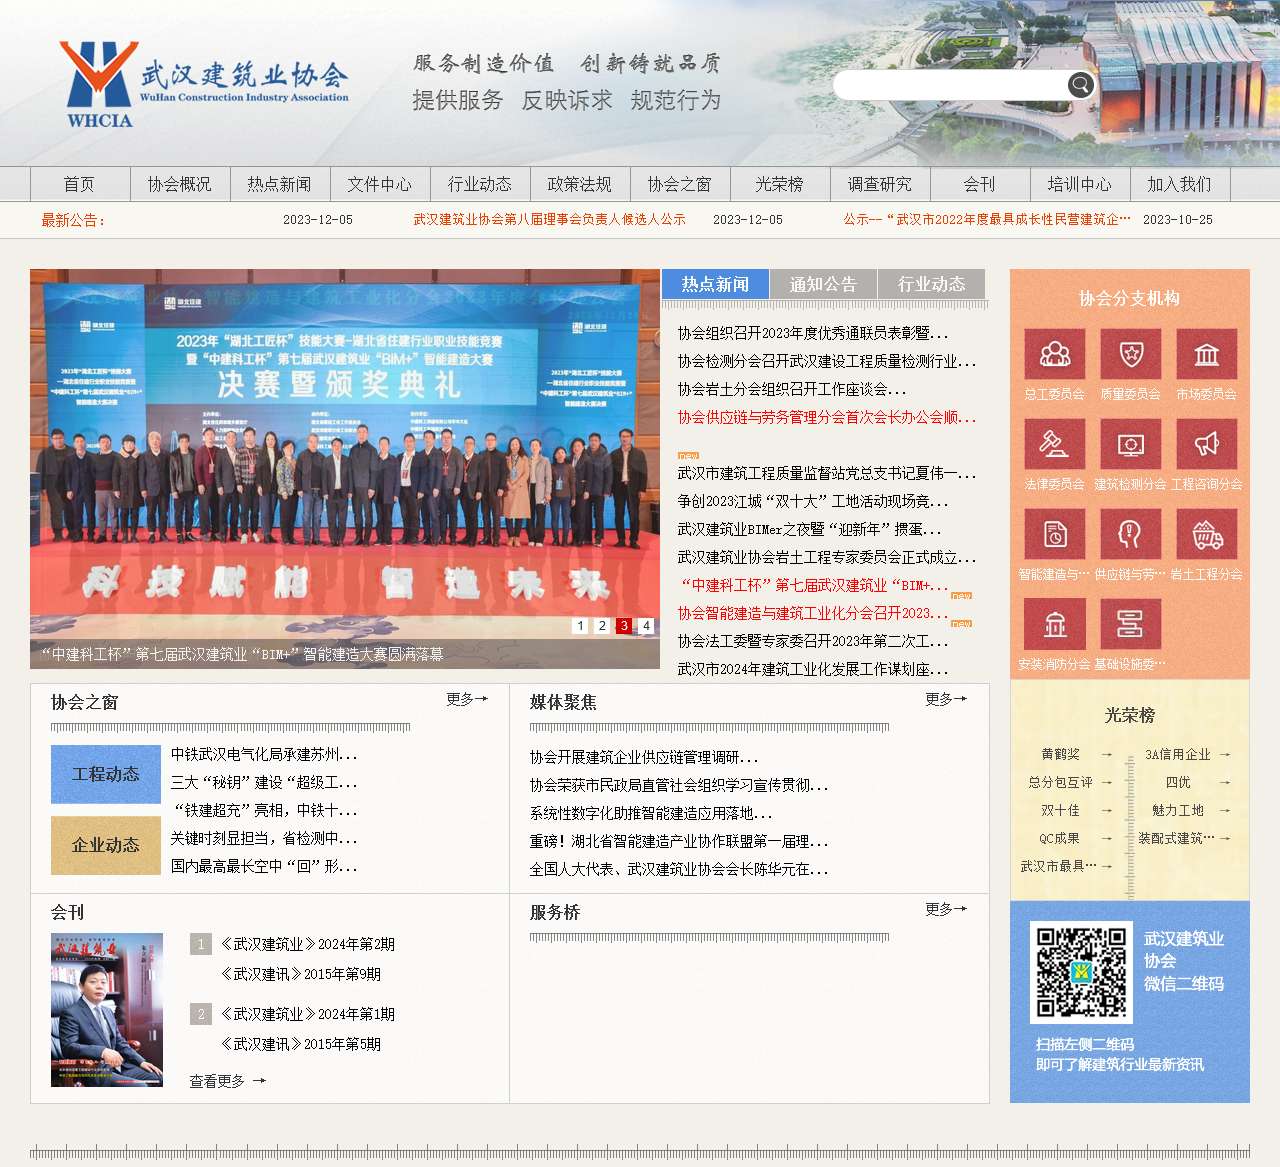Viewport: 1280px width, 1167px height.
Task: Click the 建筑检测分会 monitor icon
Action: [1130, 443]
